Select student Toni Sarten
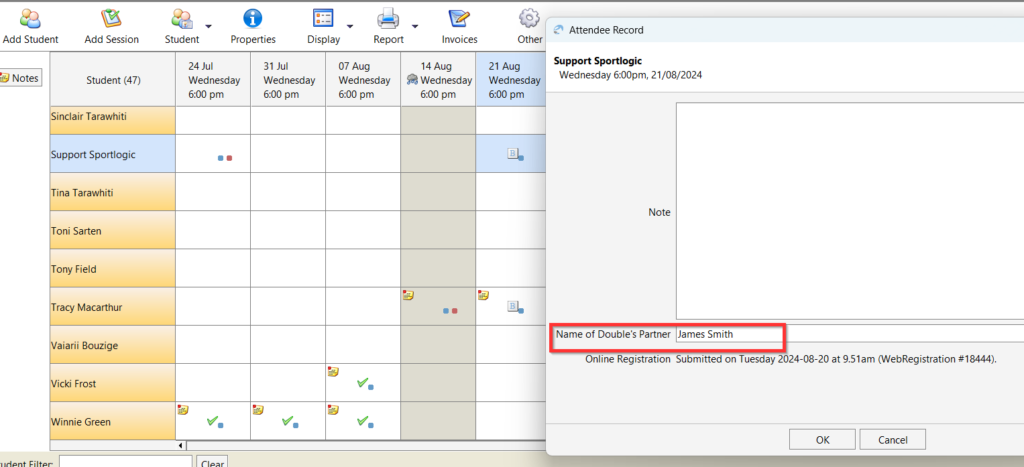The width and height of the screenshot is (1024, 467). click(113, 230)
